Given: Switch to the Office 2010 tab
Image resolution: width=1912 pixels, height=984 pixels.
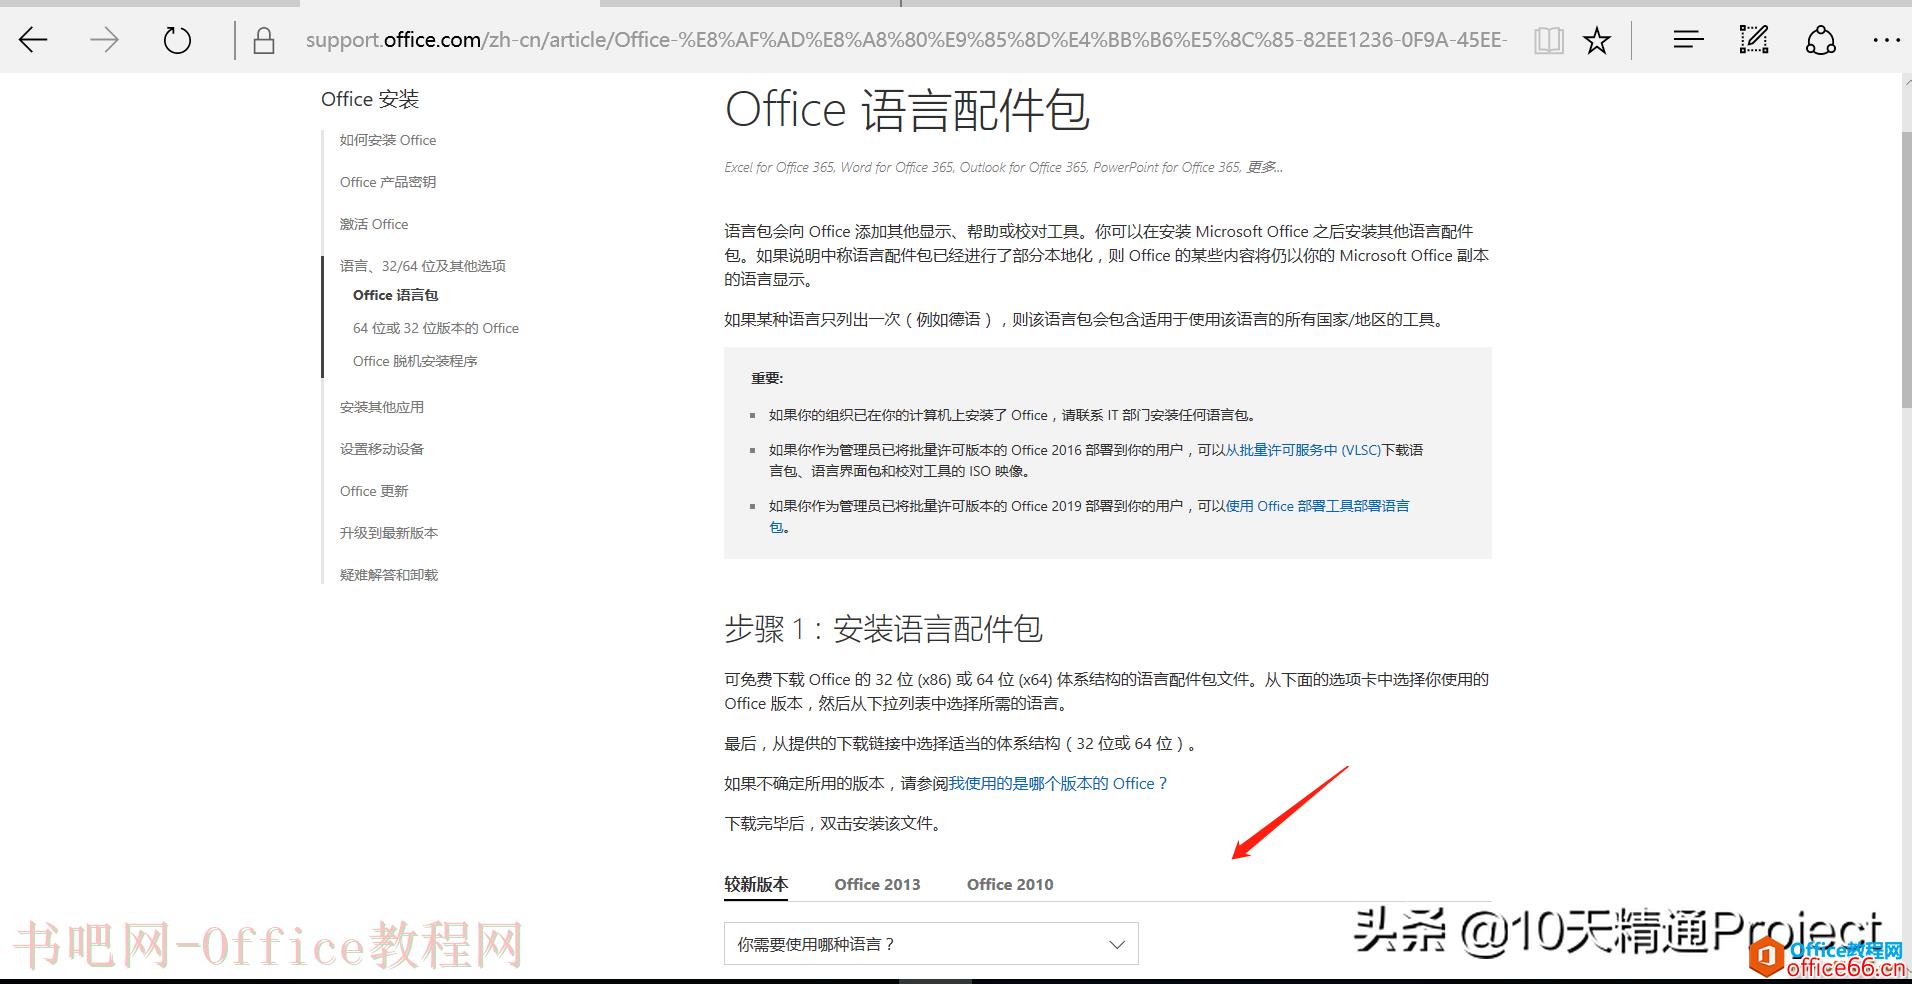Looking at the screenshot, I should (x=1010, y=884).
